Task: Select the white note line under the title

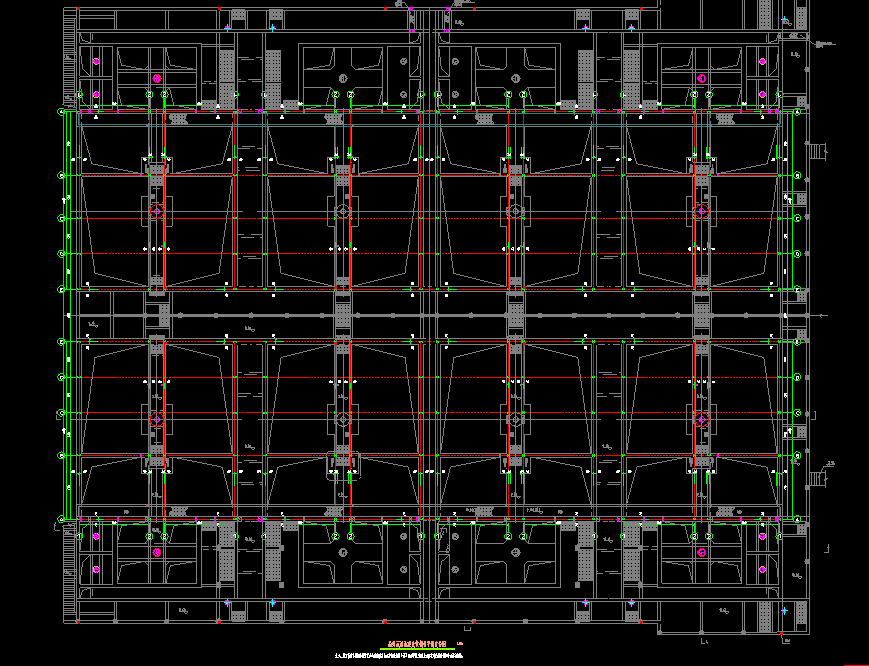Action: point(398,655)
